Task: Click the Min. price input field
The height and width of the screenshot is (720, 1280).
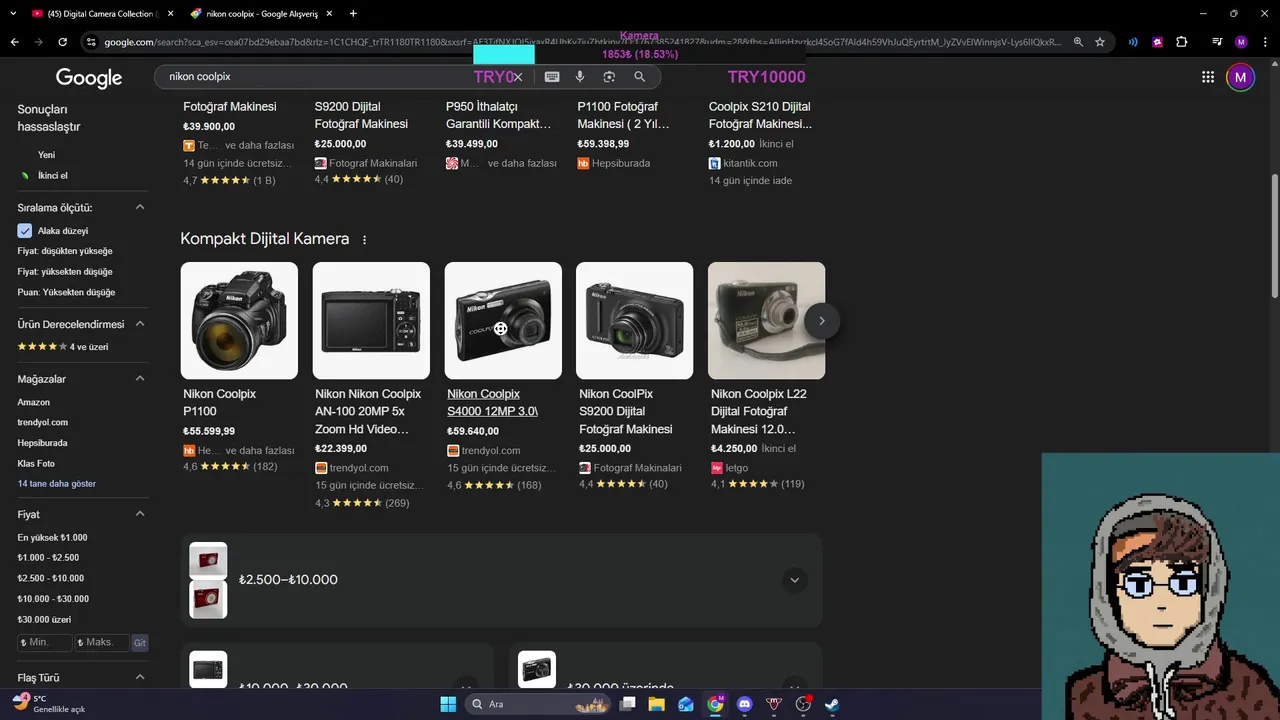Action: tap(45, 643)
